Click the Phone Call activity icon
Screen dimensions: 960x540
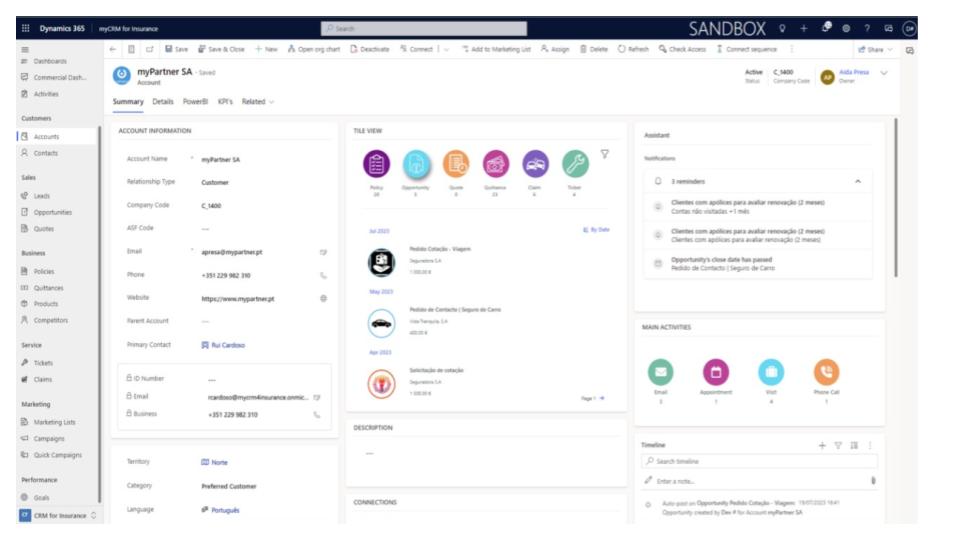point(826,372)
